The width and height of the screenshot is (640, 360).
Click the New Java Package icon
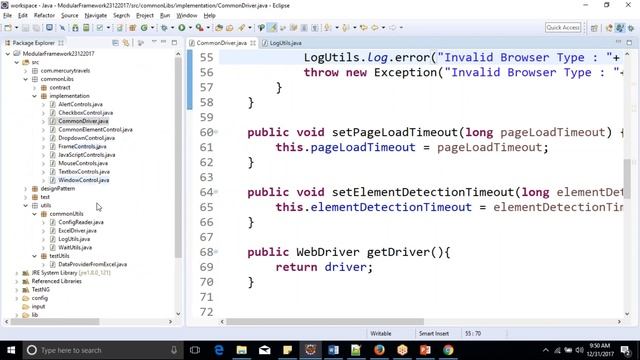coord(132,28)
